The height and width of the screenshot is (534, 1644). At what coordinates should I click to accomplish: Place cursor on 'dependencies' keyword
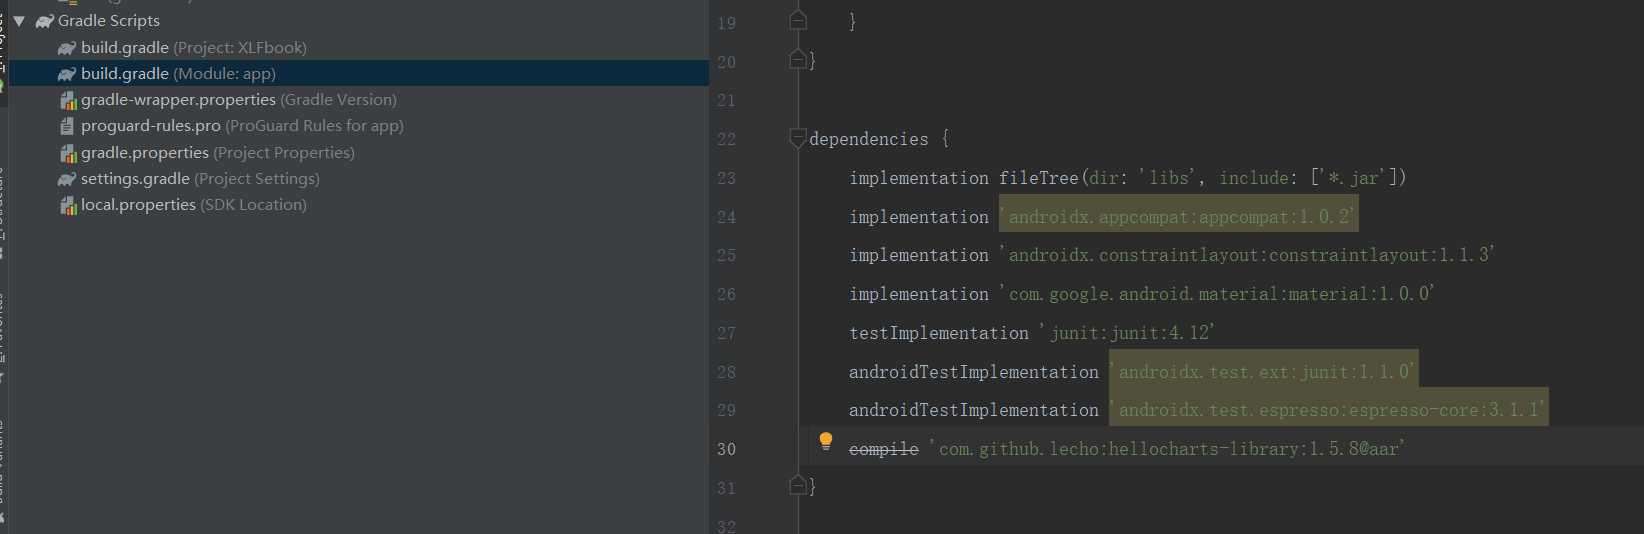tap(869, 139)
